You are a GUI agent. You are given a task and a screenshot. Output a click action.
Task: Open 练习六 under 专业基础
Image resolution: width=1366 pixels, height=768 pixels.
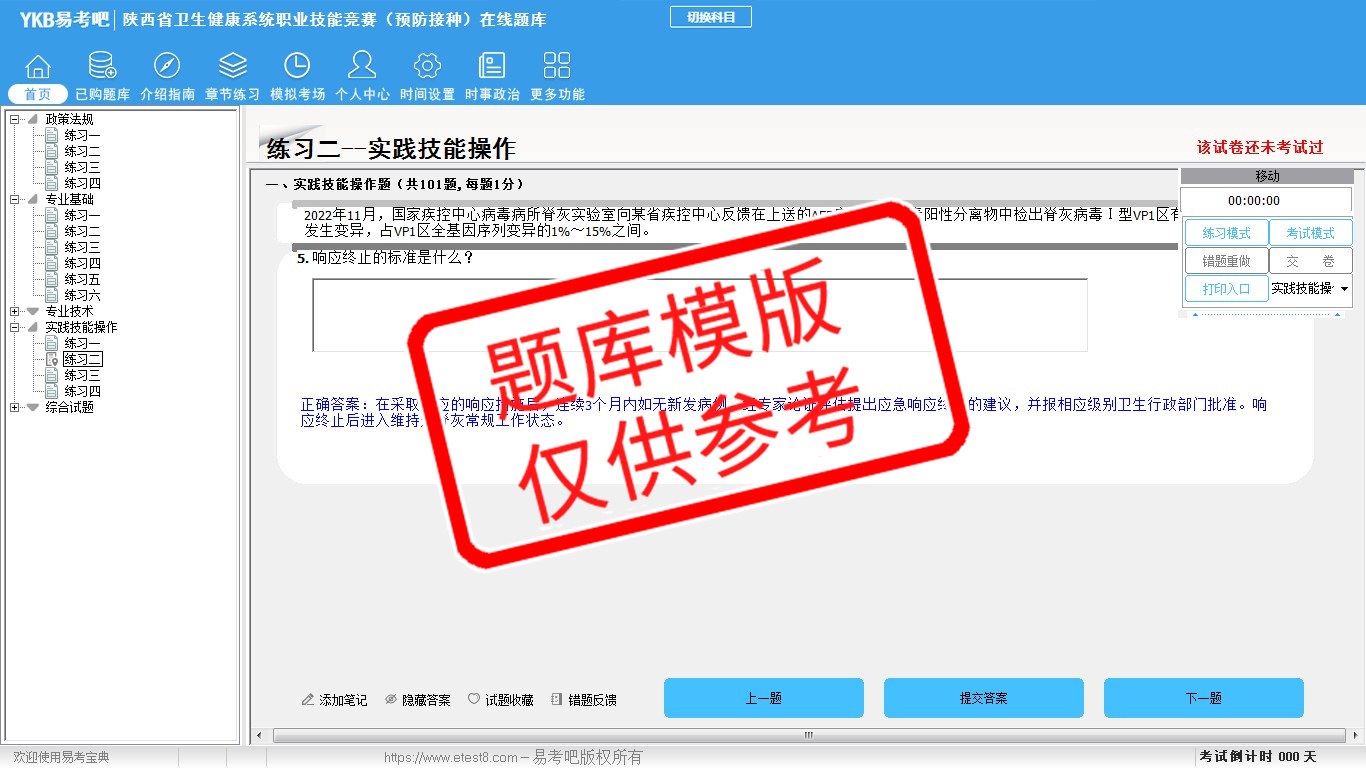click(x=82, y=295)
